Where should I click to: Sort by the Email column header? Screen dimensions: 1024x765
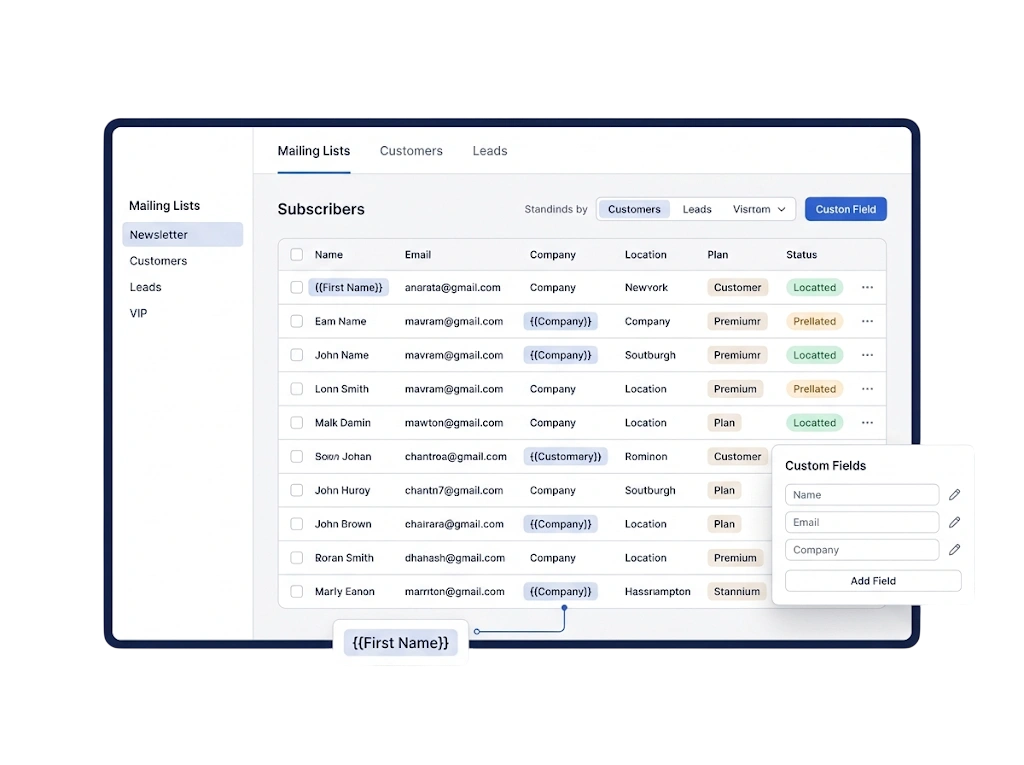(x=417, y=255)
